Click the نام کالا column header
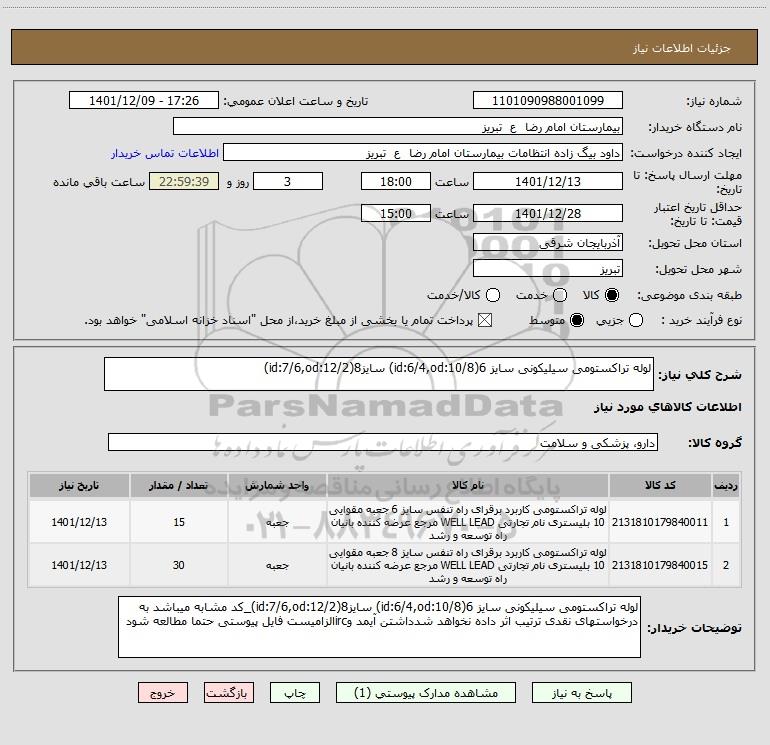Screen dimensions: 770x745 (468, 485)
